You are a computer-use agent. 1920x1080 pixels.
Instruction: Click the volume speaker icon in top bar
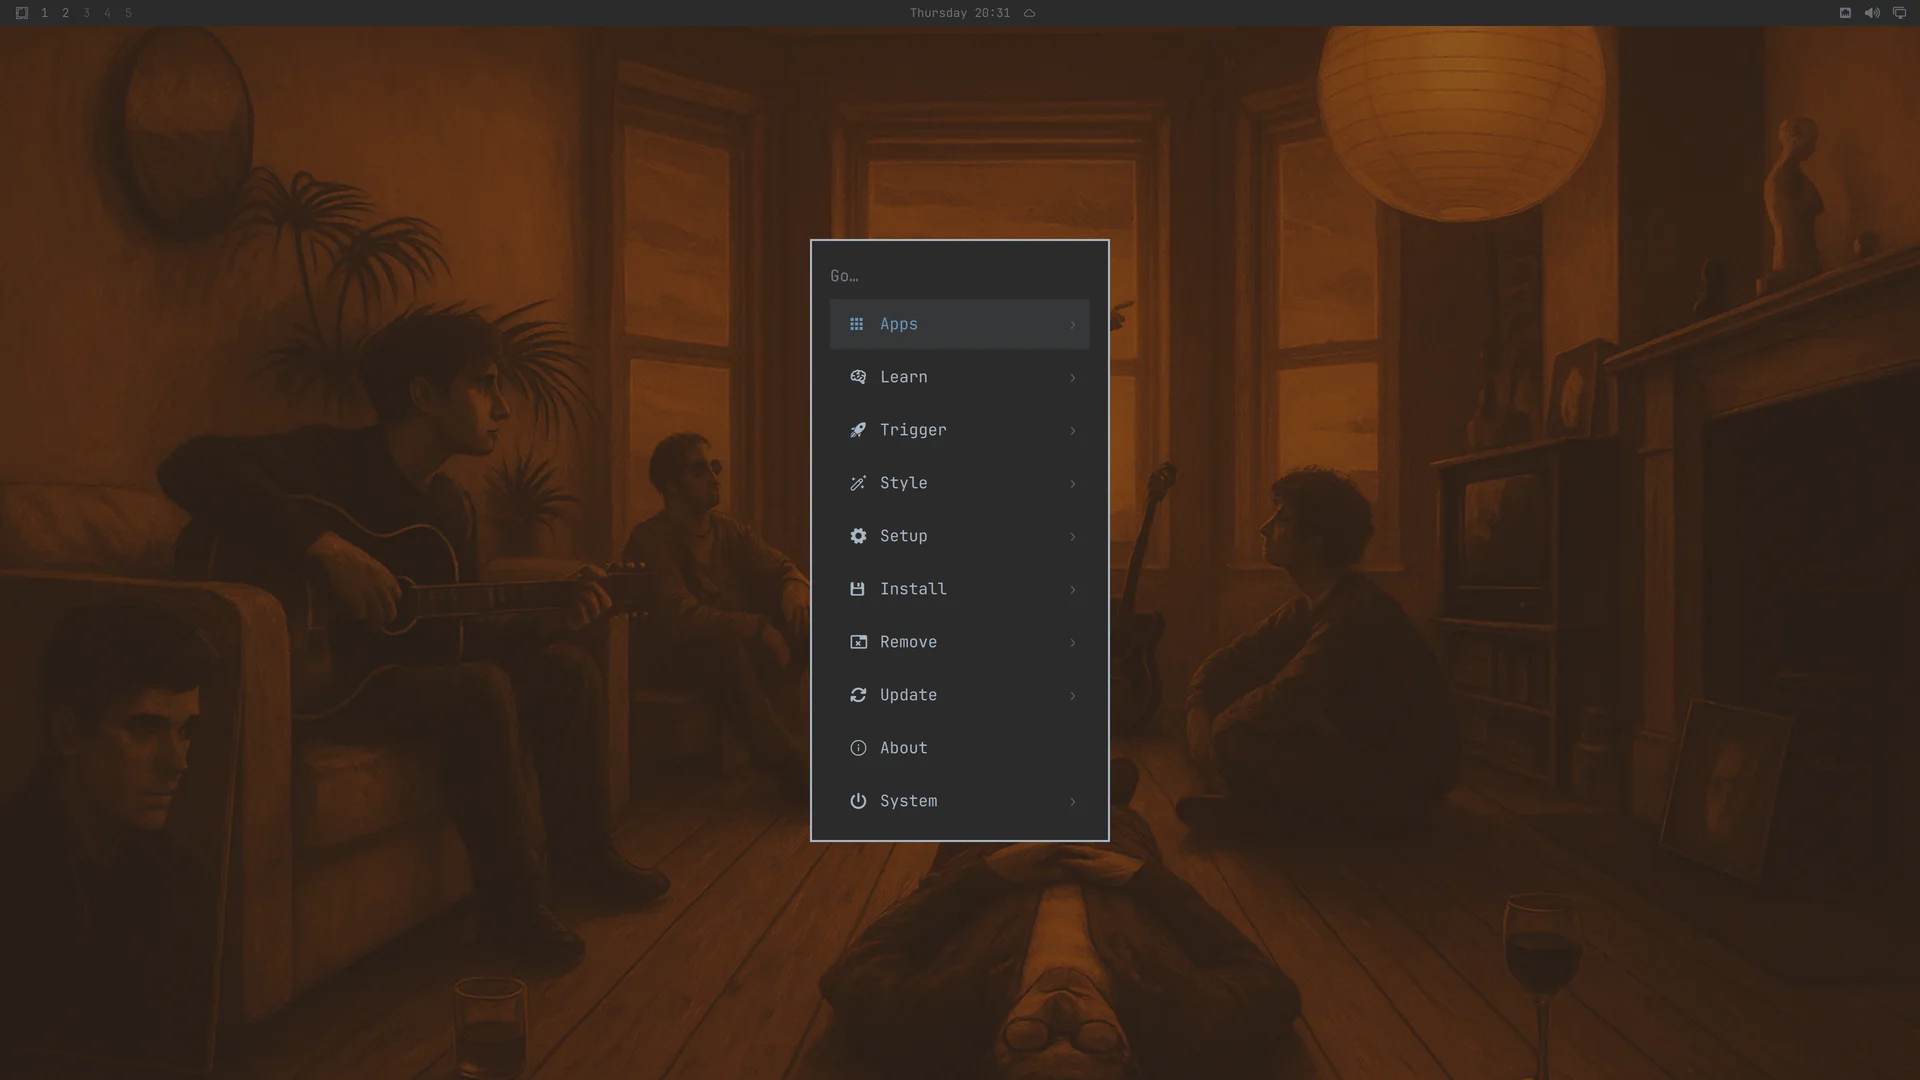tap(1872, 13)
